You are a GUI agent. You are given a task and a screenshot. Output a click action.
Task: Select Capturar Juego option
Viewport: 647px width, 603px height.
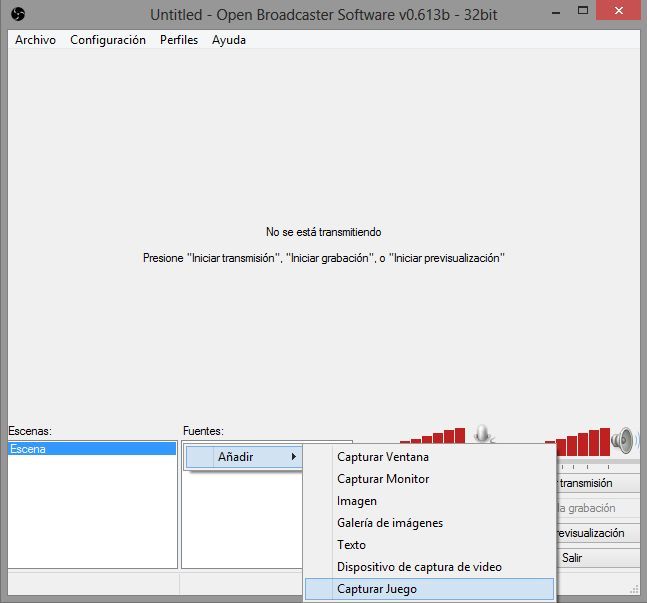(429, 589)
